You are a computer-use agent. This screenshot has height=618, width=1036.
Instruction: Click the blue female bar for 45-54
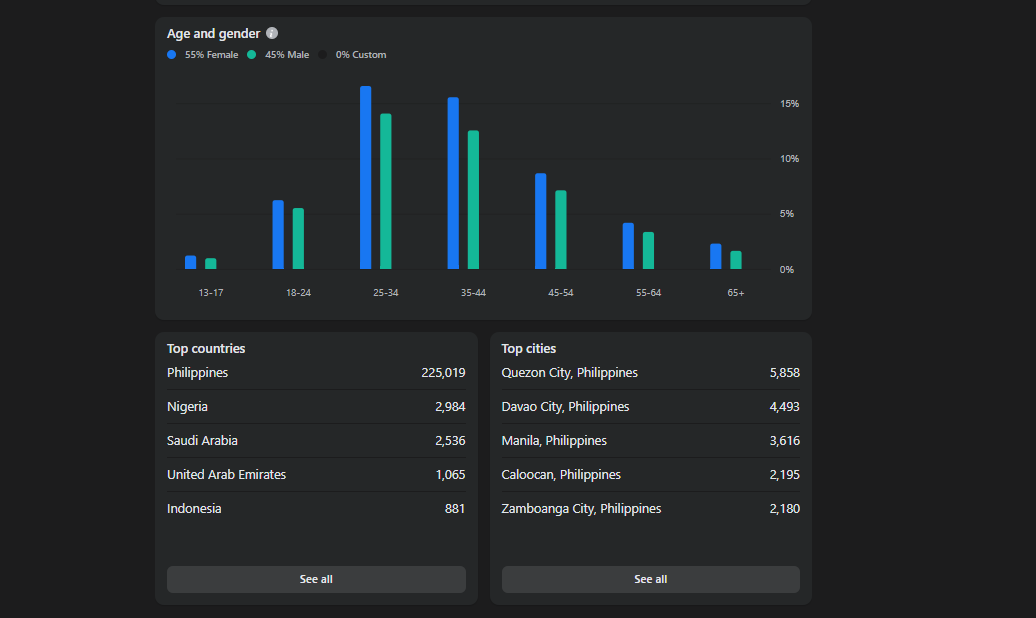(x=540, y=221)
